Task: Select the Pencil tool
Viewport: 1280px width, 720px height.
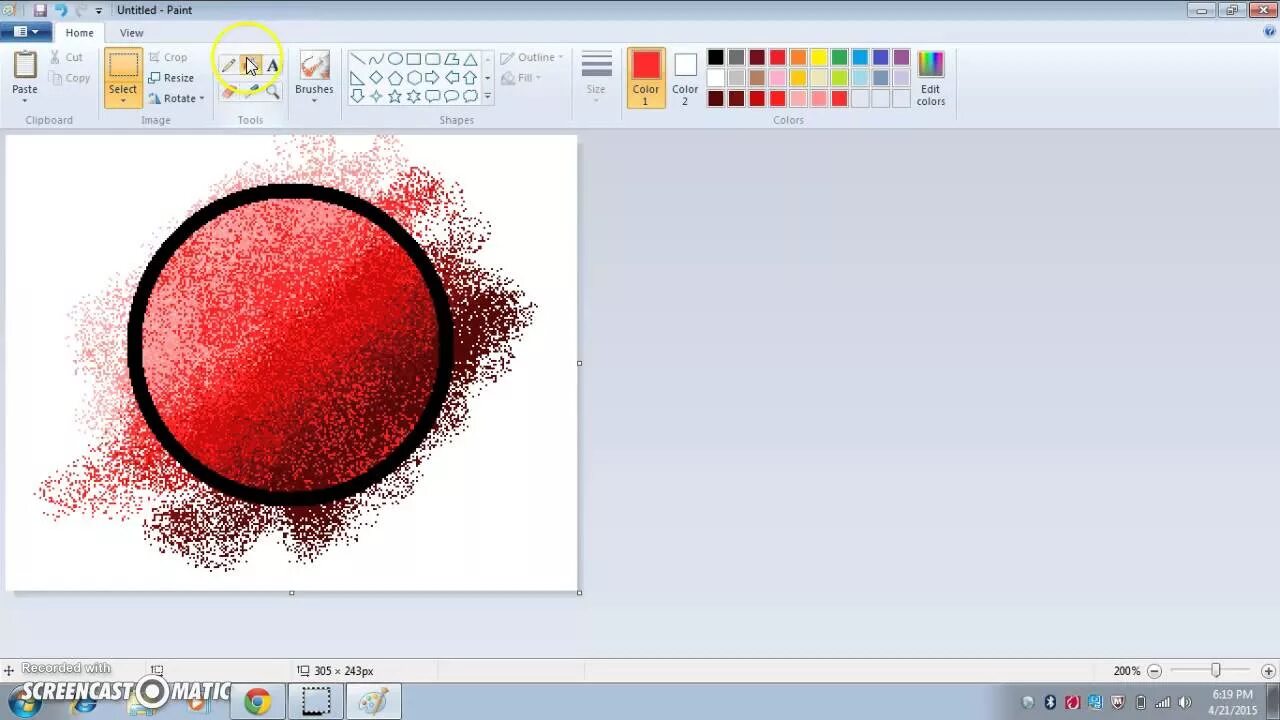Action: coord(229,66)
